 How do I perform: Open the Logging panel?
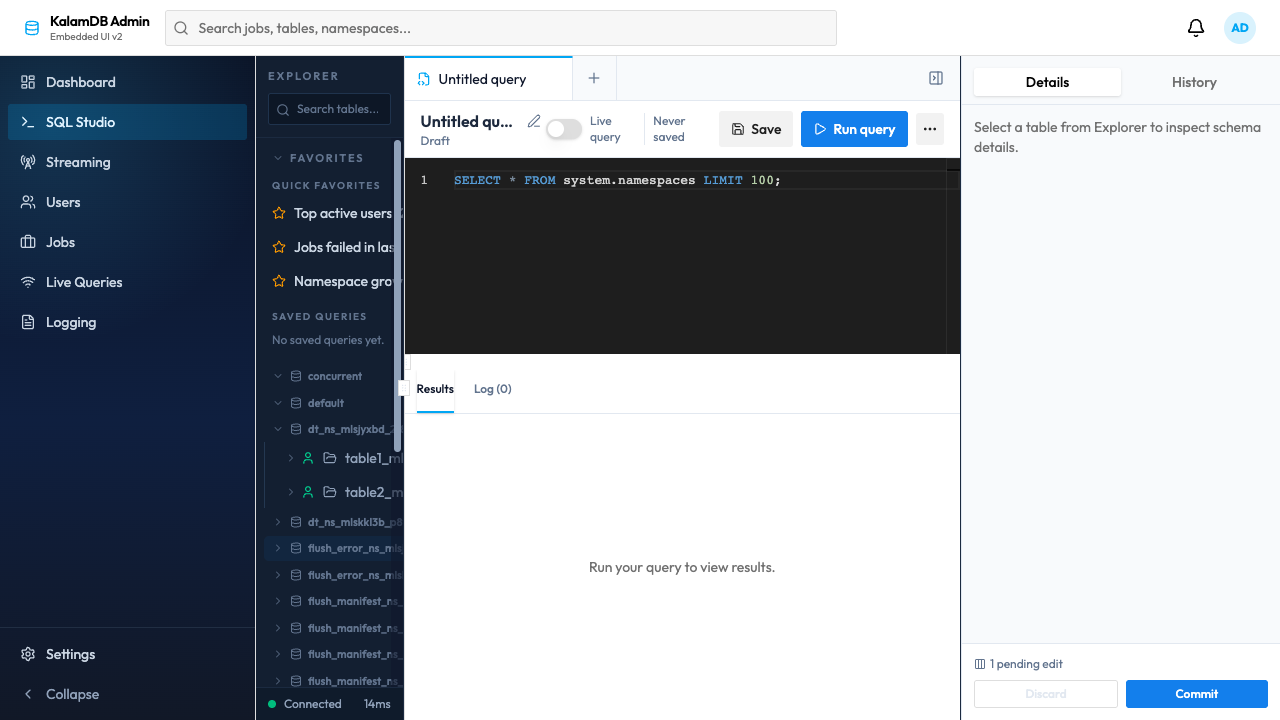(x=70, y=322)
